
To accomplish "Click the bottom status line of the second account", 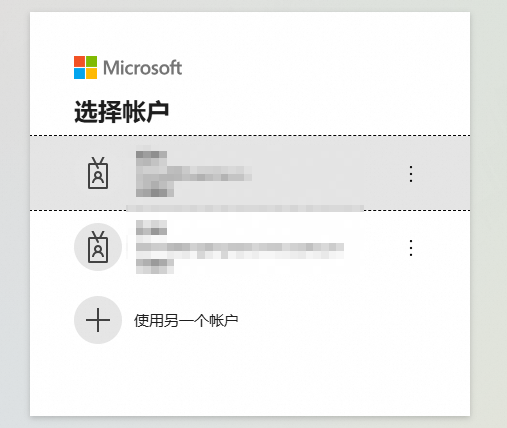I will pos(155,266).
